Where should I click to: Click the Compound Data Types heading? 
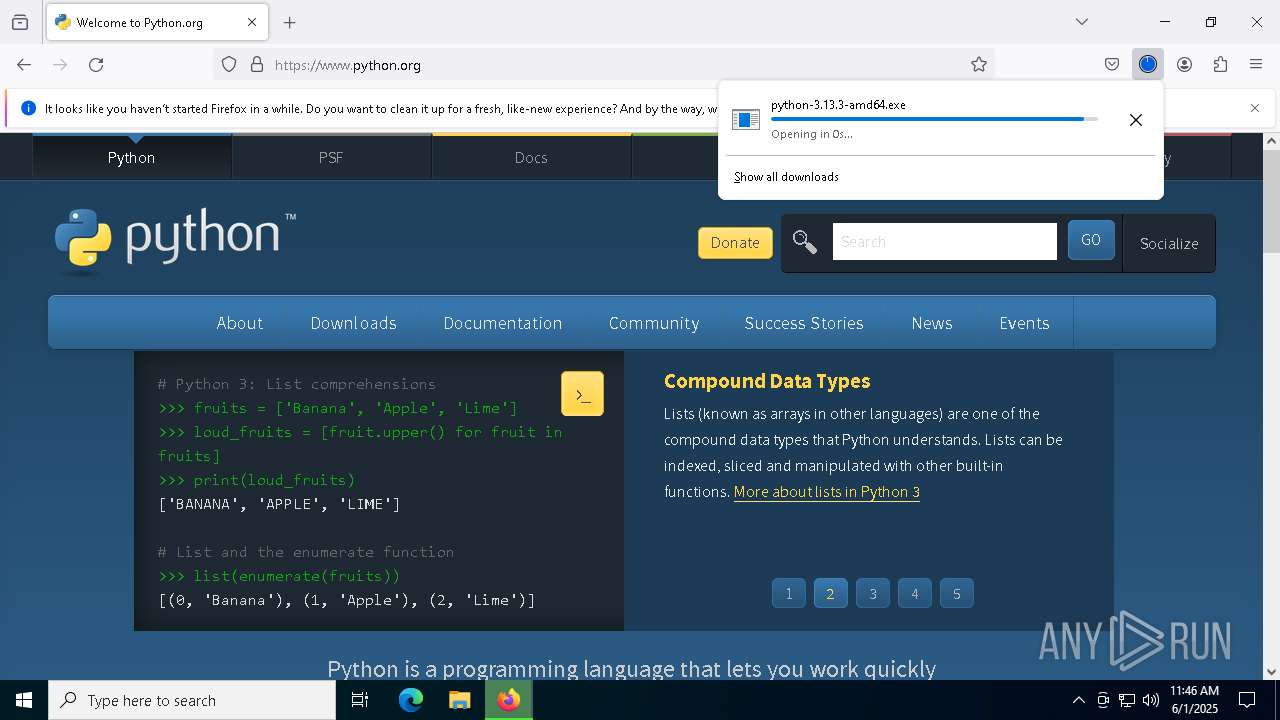[x=767, y=381]
